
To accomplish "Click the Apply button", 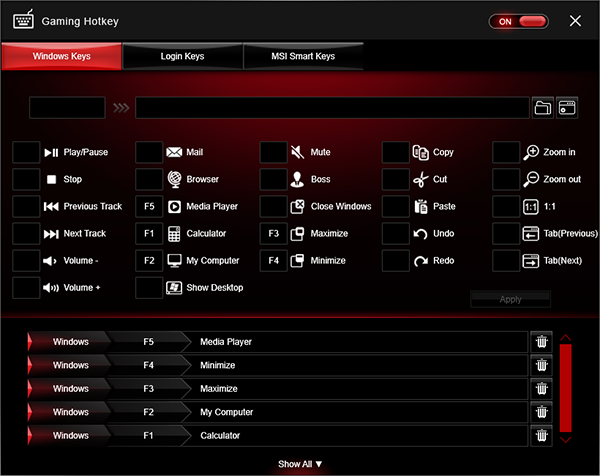I will point(510,299).
